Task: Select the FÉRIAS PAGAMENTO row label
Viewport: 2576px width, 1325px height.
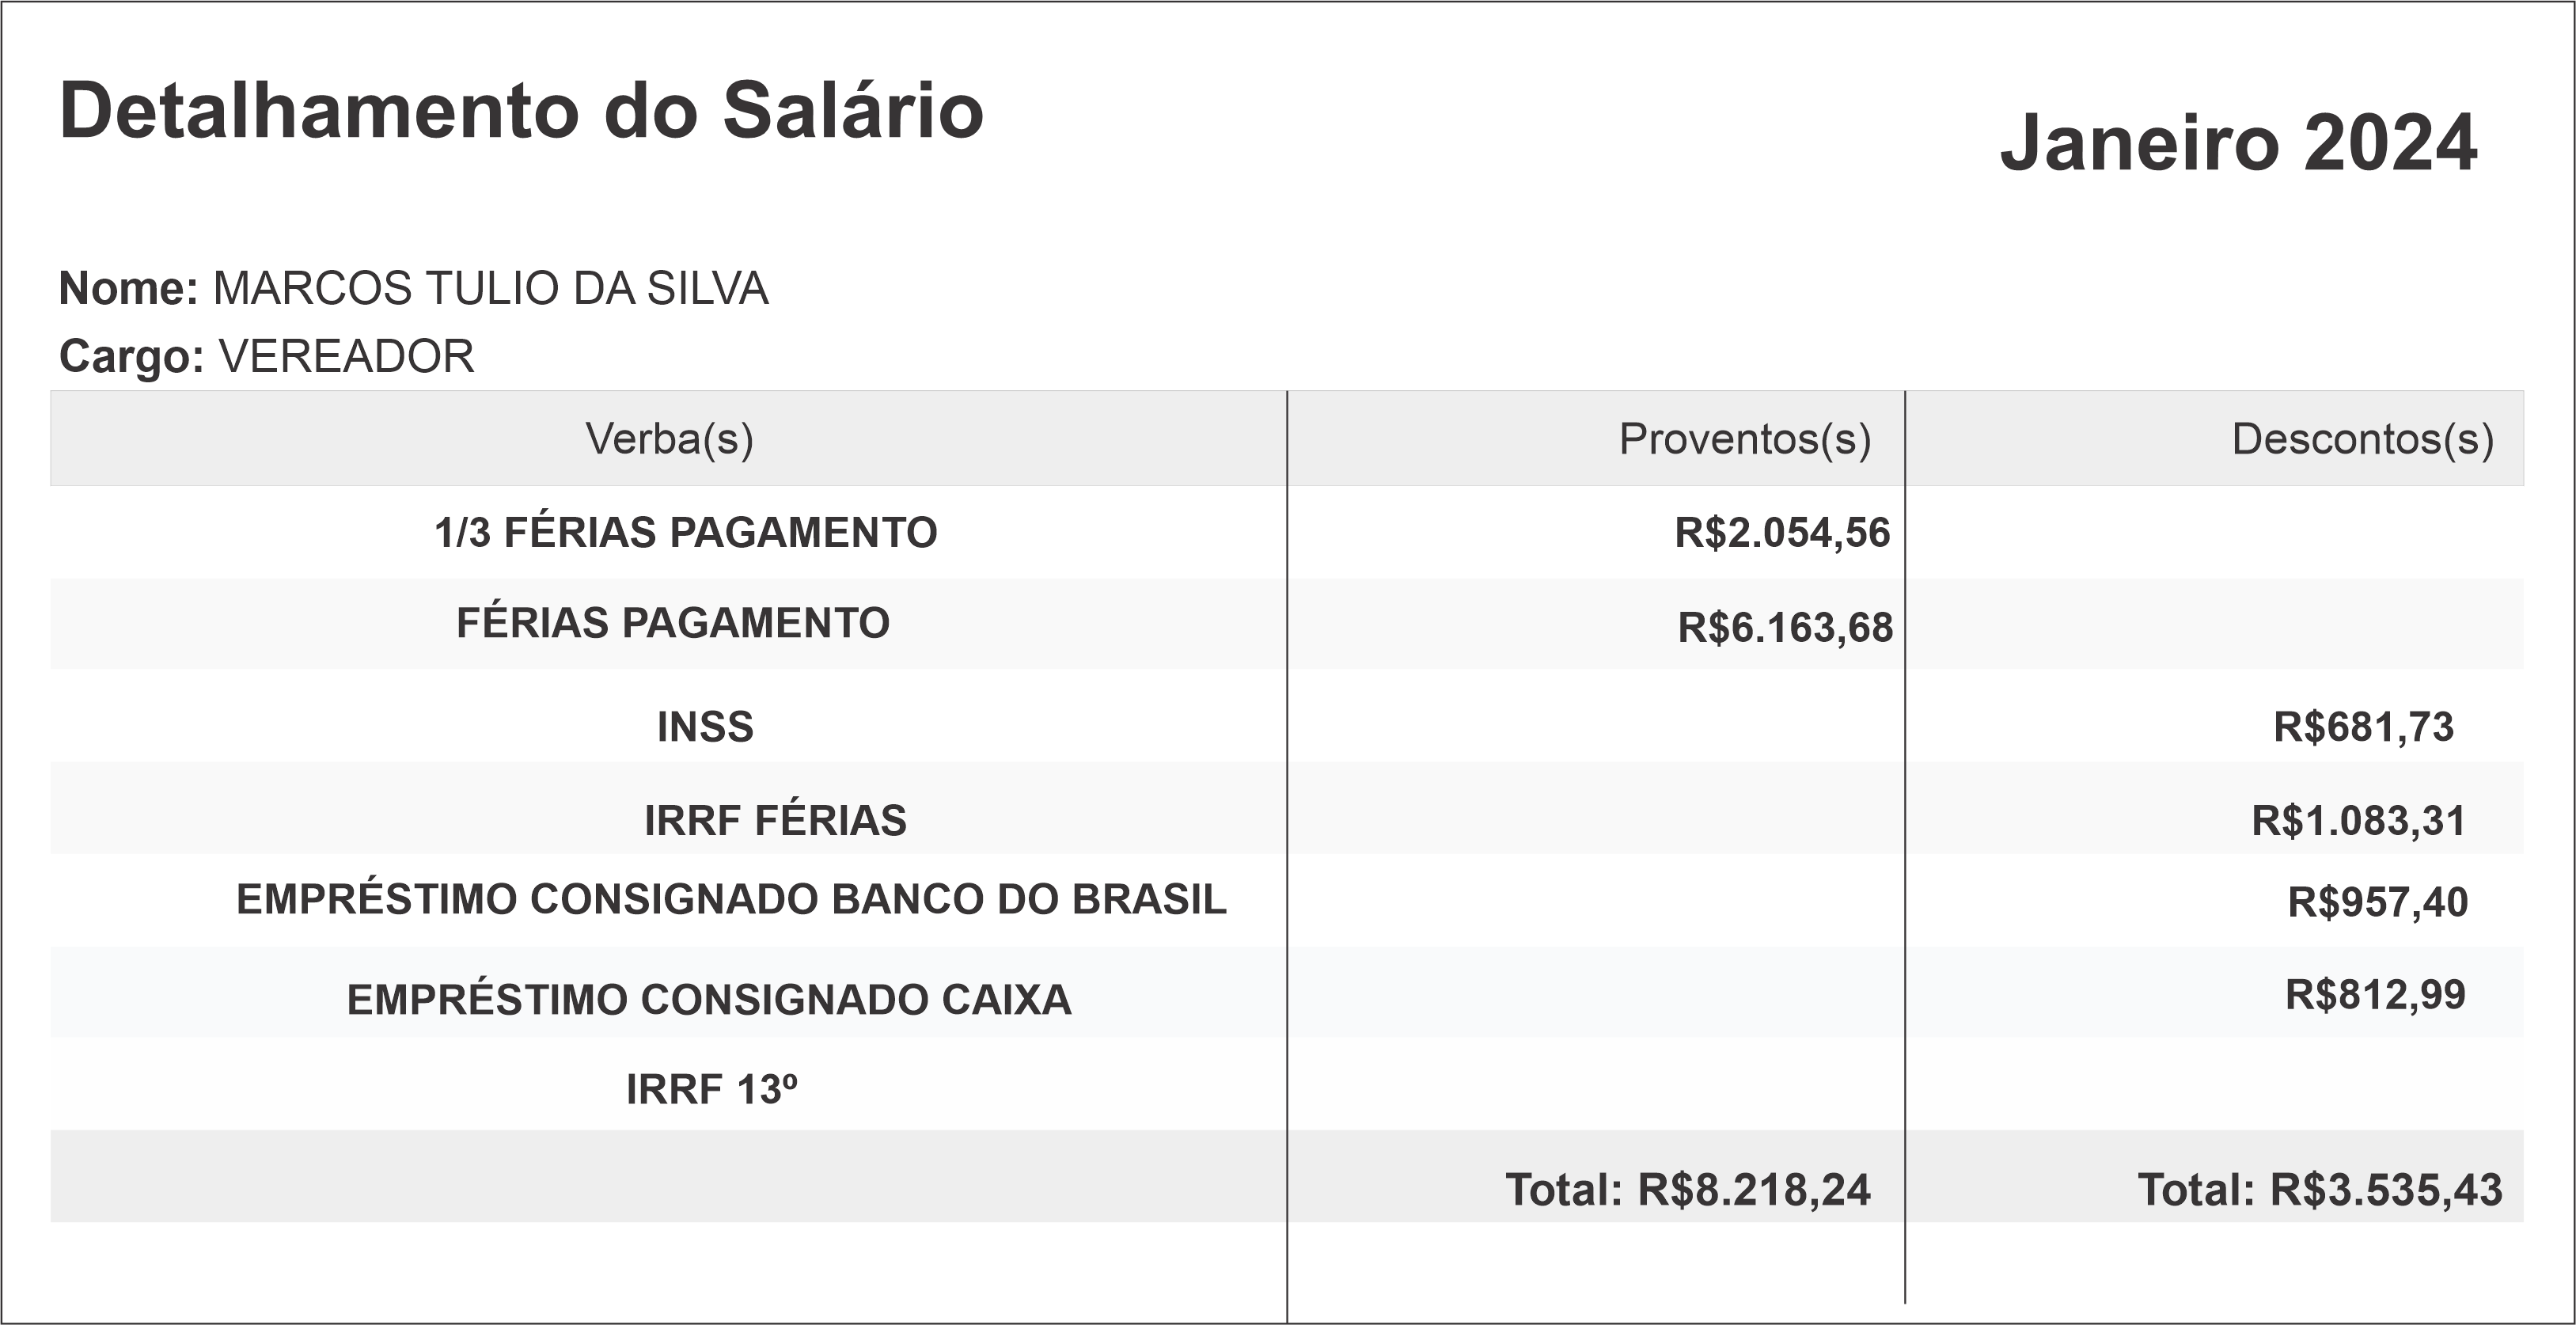Action: pyautogui.click(x=673, y=623)
